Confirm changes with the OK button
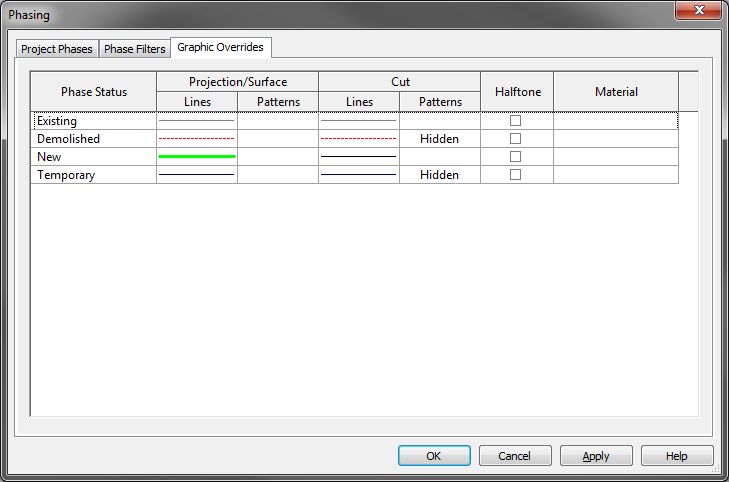Viewport: 729px width, 482px height. tap(434, 456)
